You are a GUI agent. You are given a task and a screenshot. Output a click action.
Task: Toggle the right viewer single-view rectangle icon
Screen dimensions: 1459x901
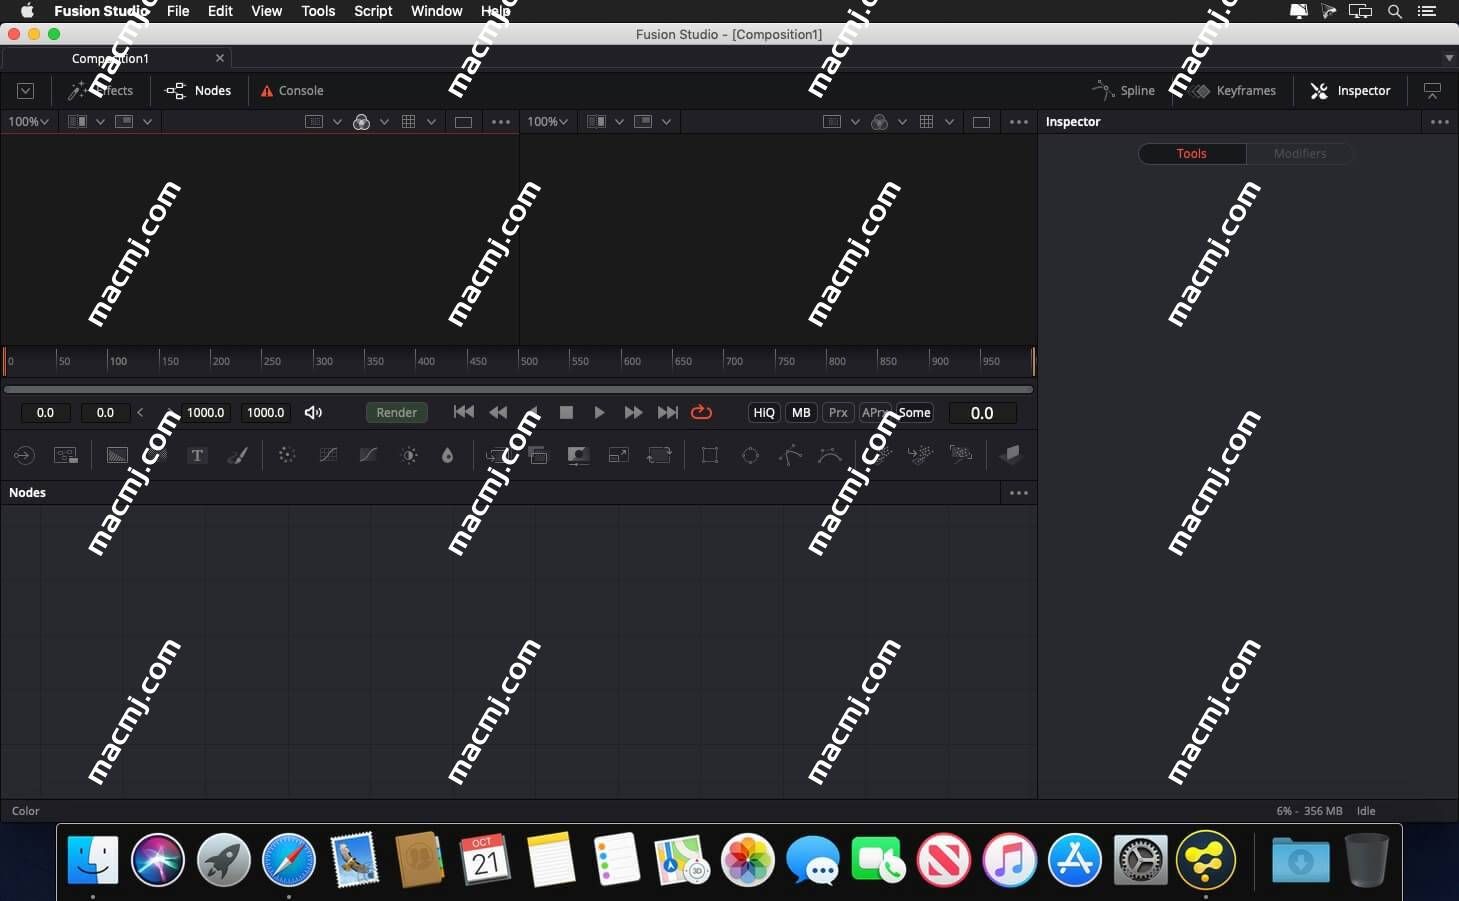[981, 122]
